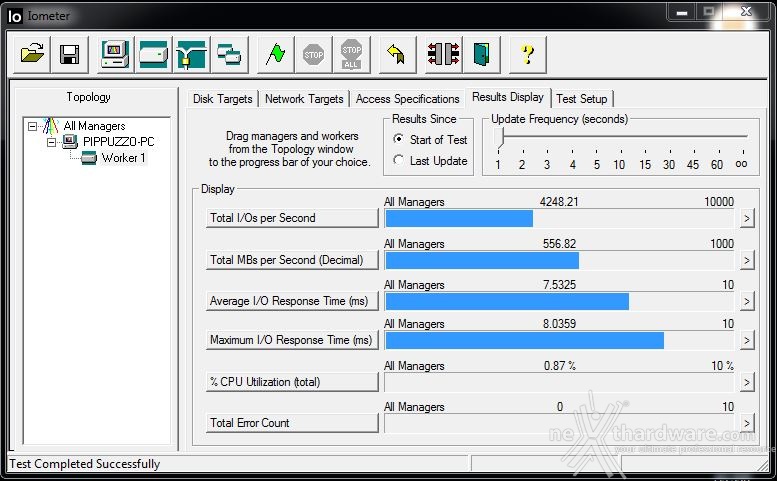
Task: Click the Total I/Os per Second progress bar
Action: pyautogui.click(x=559, y=218)
